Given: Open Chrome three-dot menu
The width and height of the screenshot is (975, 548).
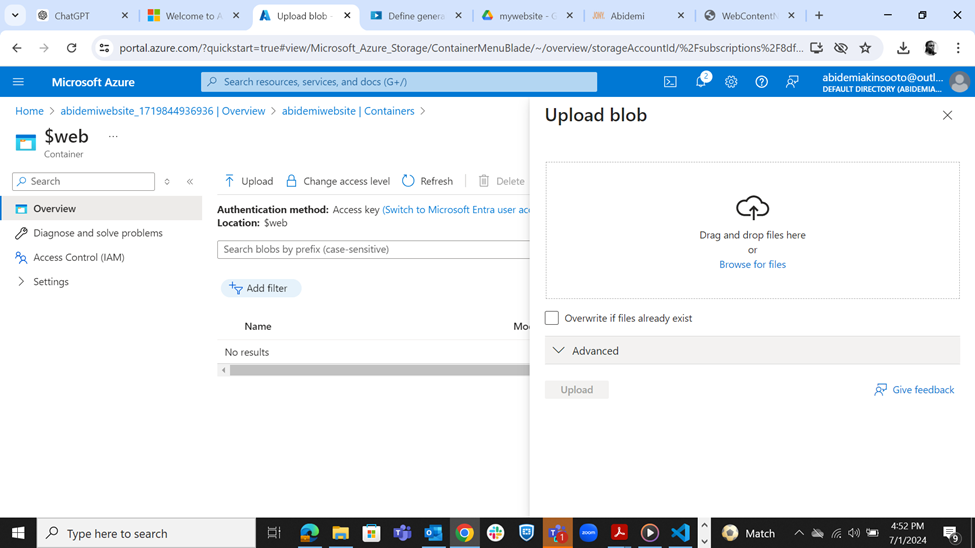Looking at the screenshot, I should click(958, 48).
